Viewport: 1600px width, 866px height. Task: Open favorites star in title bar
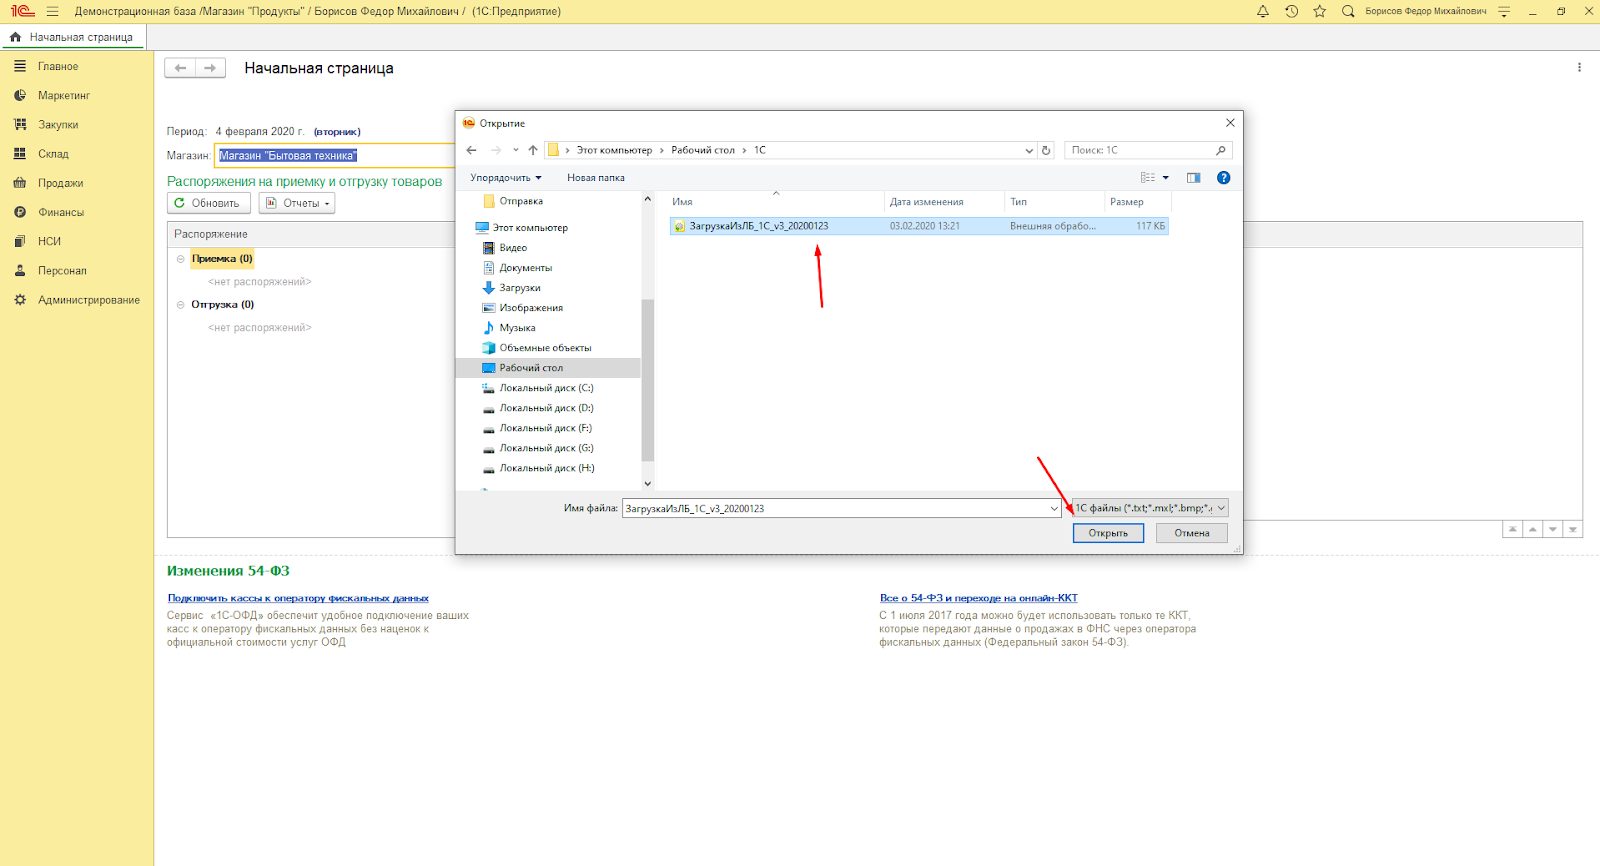(1320, 12)
